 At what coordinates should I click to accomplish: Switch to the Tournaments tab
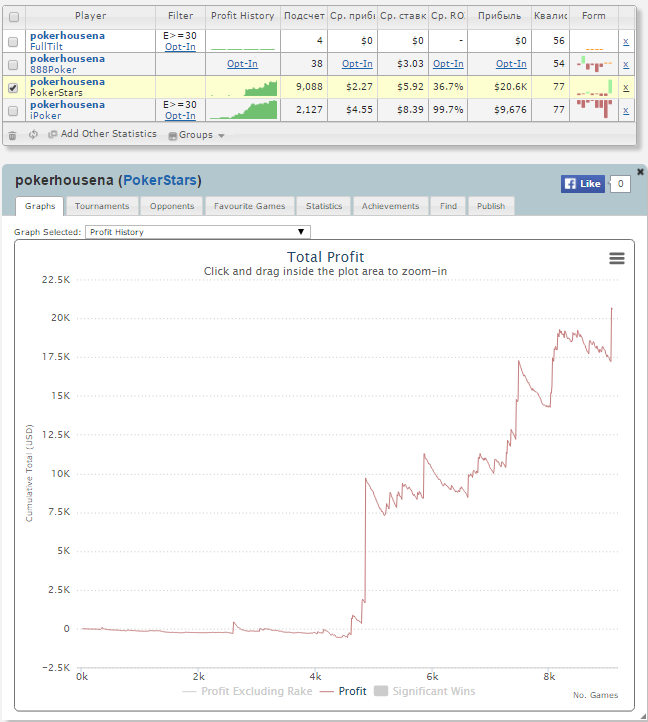click(x=102, y=206)
